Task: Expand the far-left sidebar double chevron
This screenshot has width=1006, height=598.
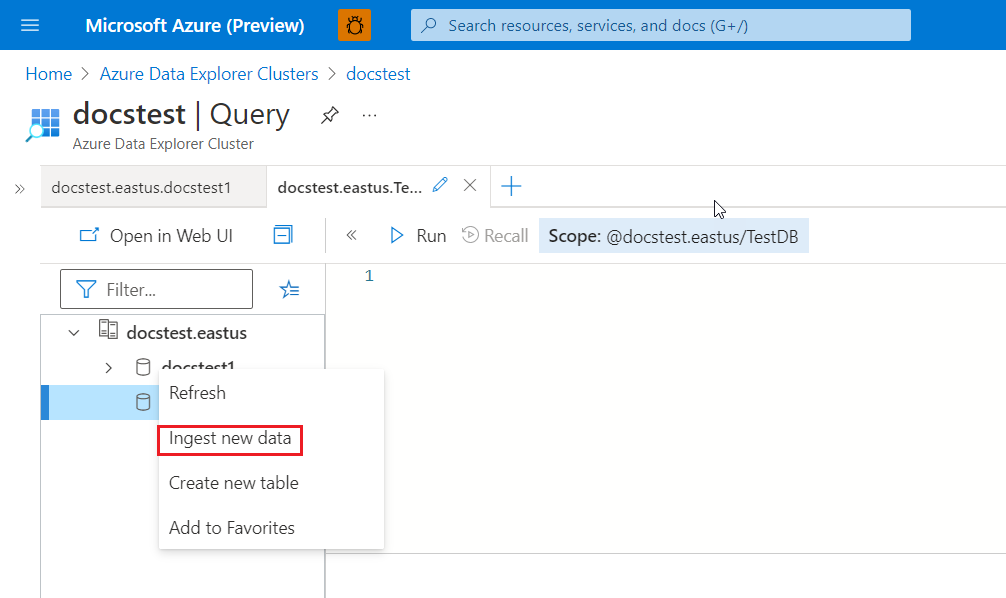Action: click(19, 189)
